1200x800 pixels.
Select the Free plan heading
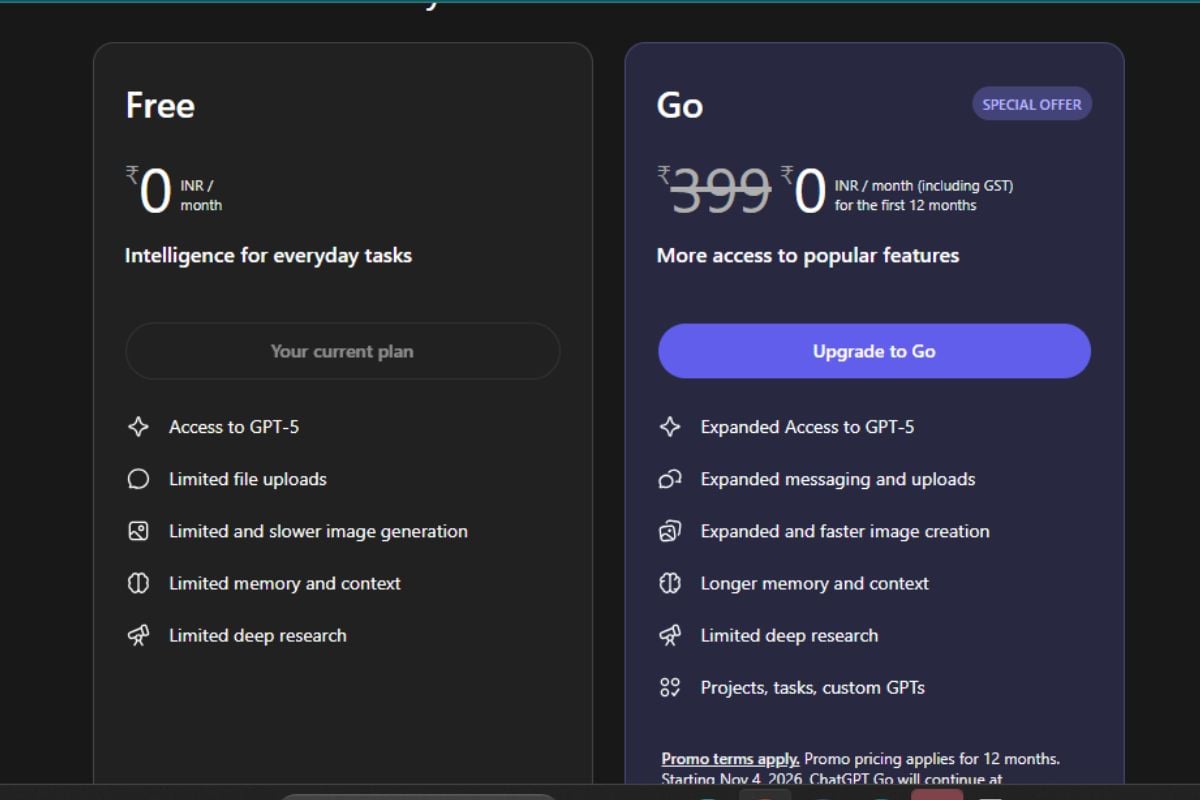[160, 106]
